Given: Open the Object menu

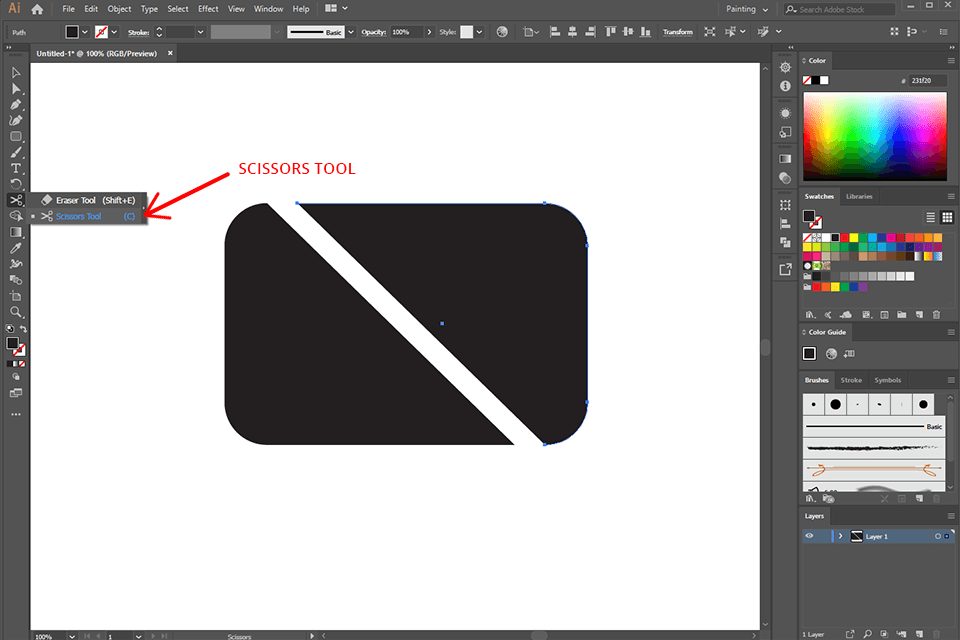Looking at the screenshot, I should pyautogui.click(x=118, y=8).
